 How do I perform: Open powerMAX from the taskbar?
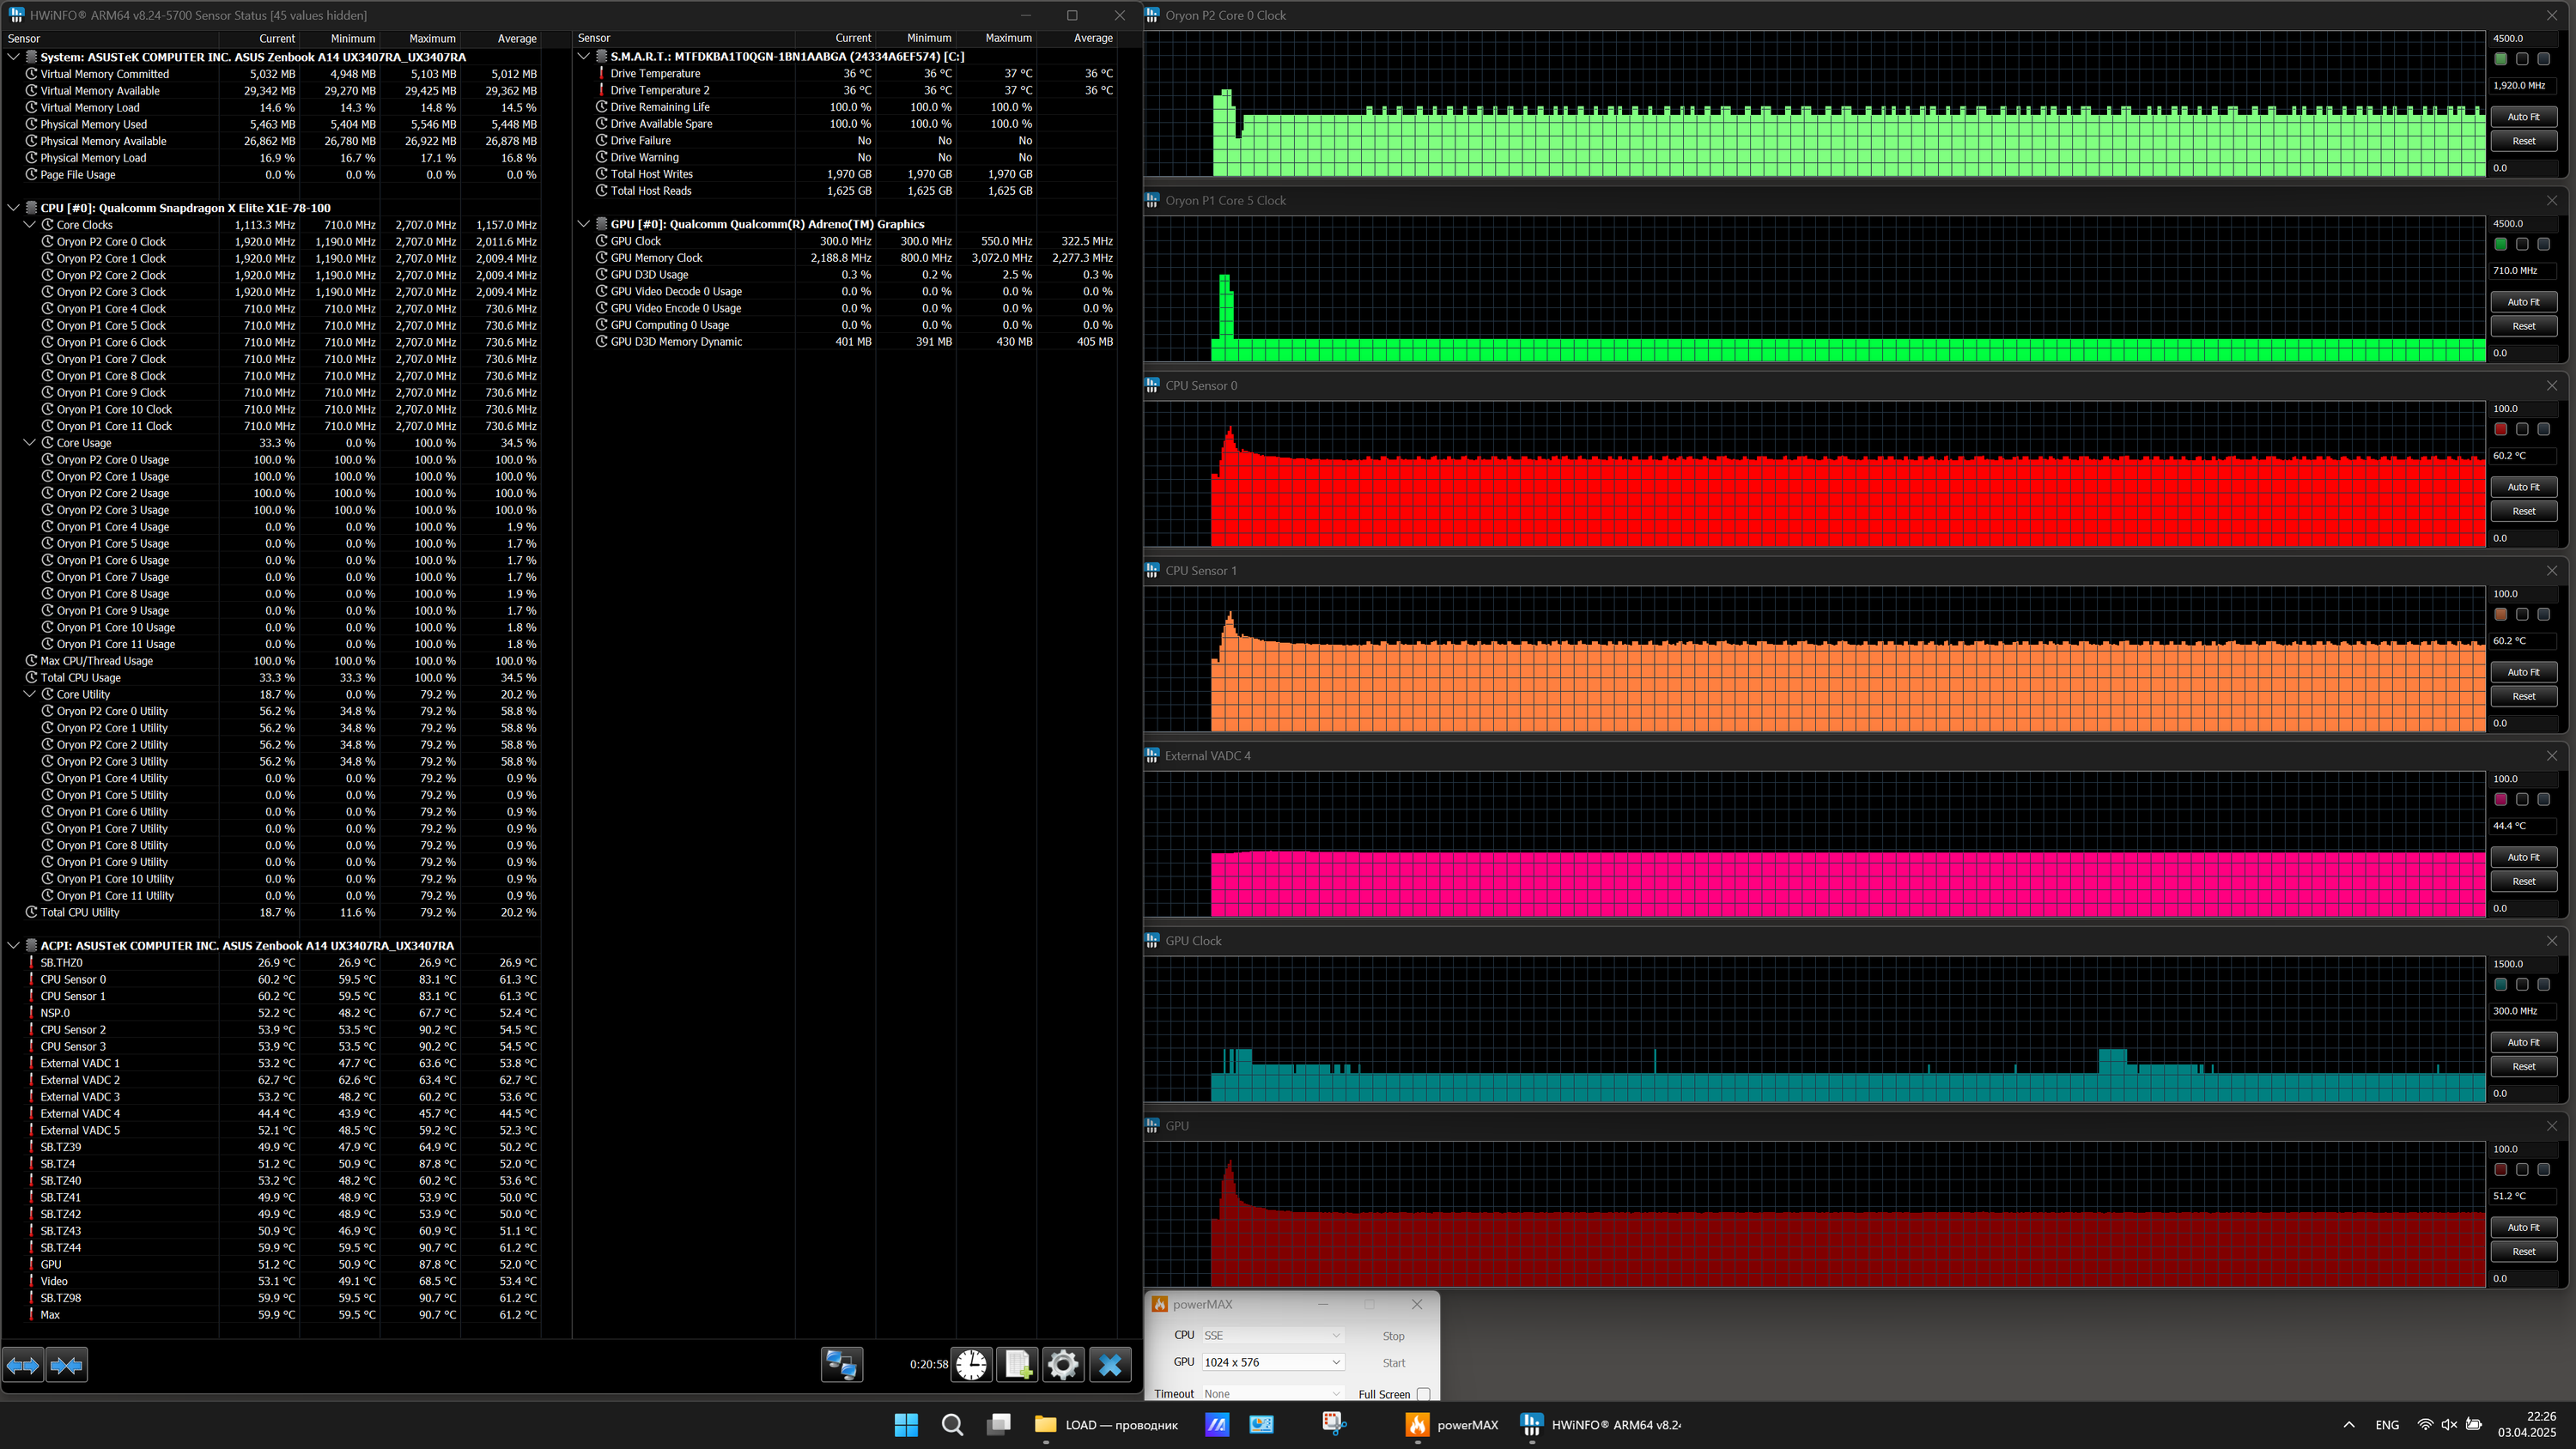1452,1425
